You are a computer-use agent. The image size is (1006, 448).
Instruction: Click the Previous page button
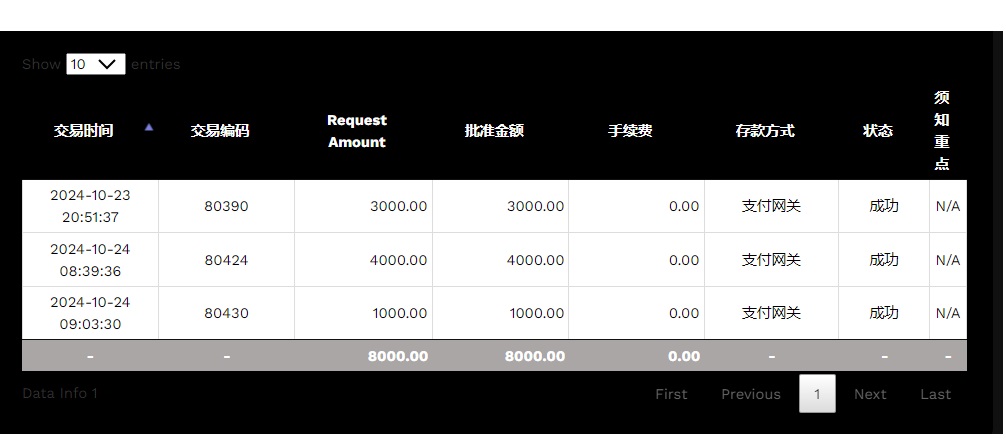[751, 394]
